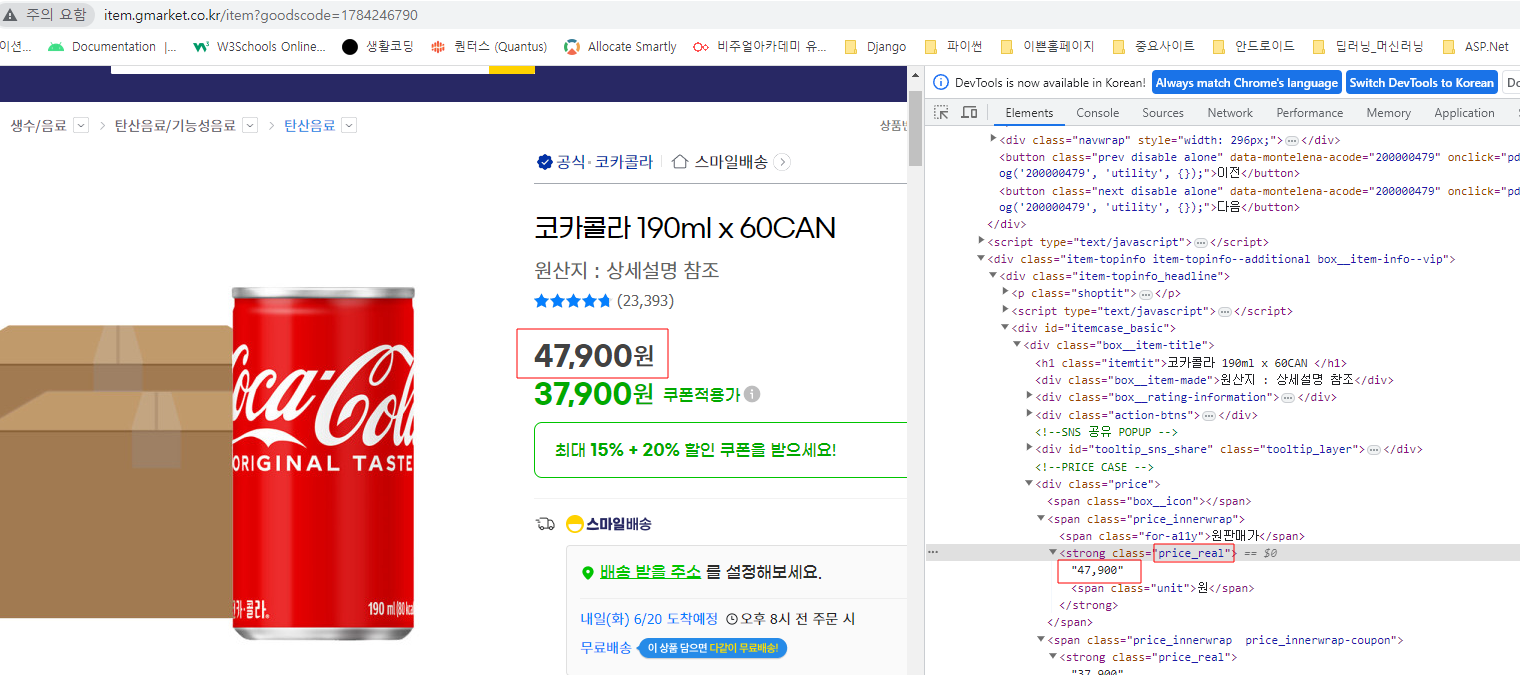Switch to the Console tab

[x=1097, y=113]
